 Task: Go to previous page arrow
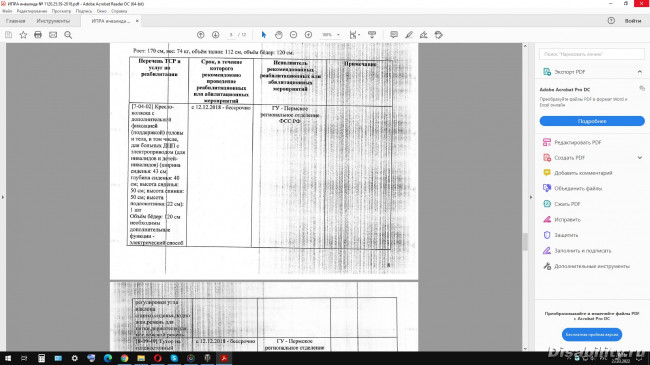pos(201,35)
